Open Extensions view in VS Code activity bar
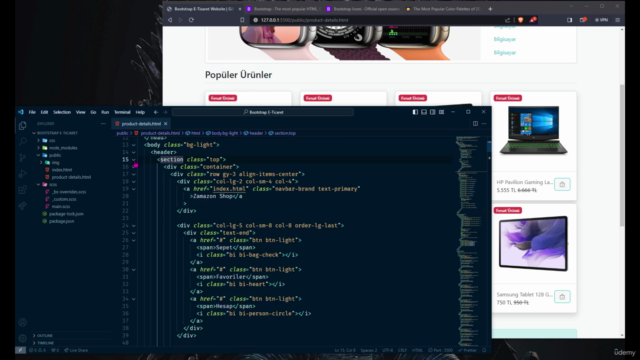 [22, 190]
